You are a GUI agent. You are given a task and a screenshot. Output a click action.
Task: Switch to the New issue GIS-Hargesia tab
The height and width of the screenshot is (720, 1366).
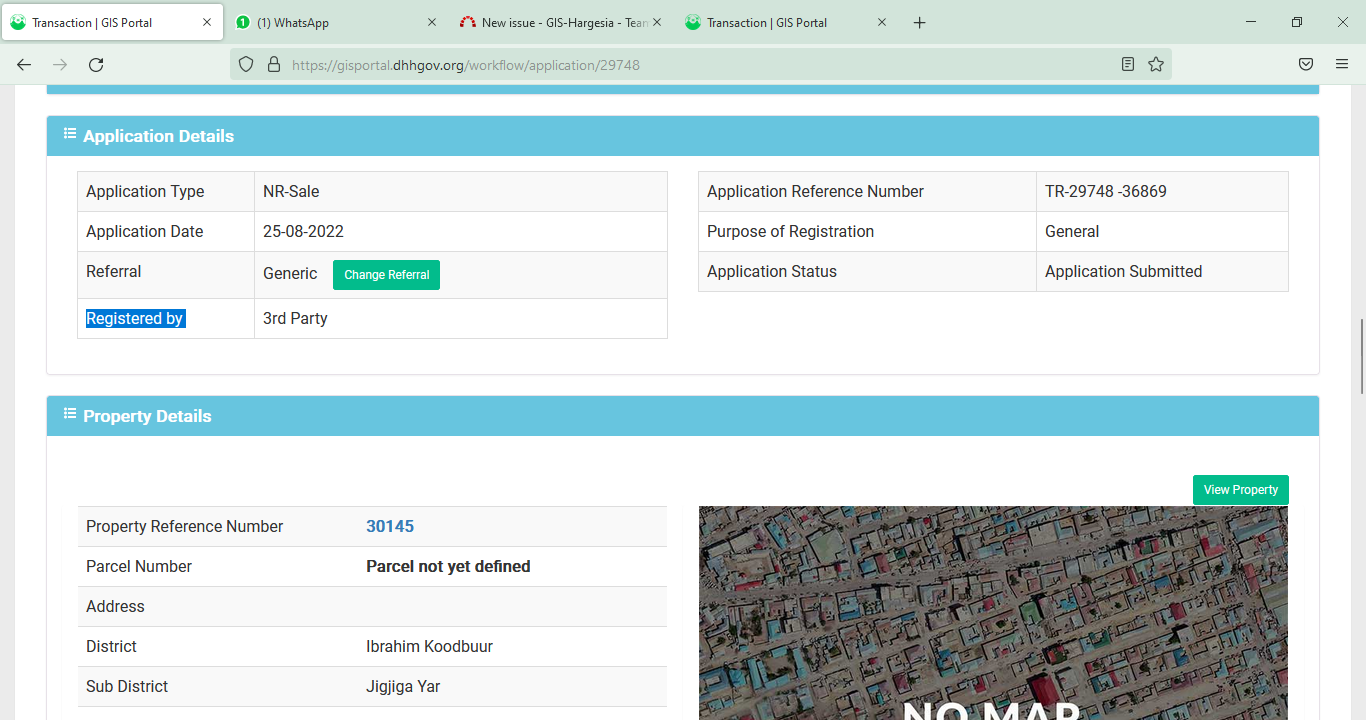tap(561, 22)
